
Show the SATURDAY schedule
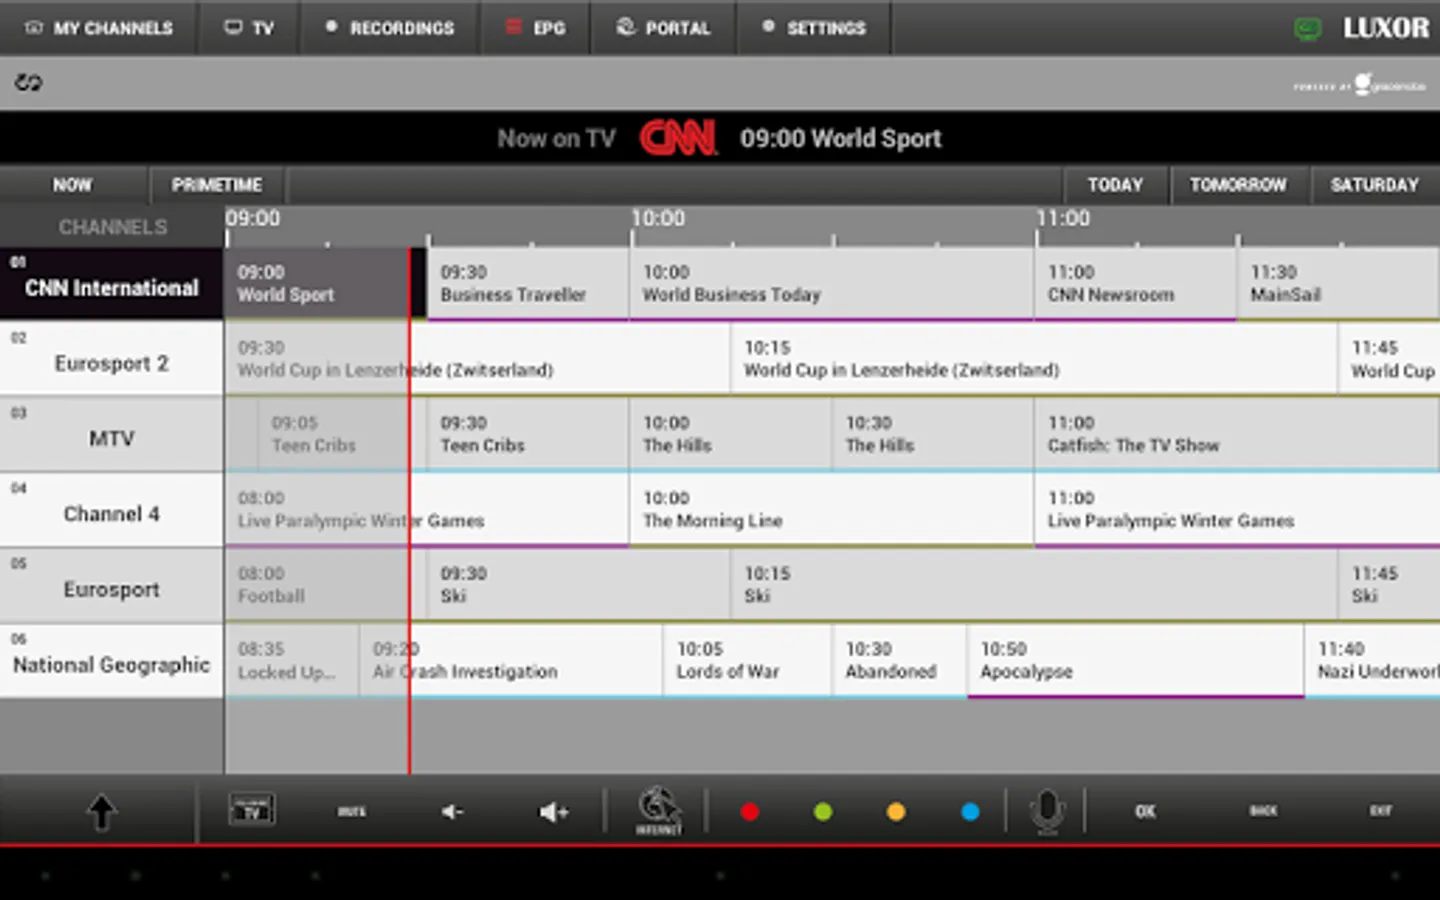(x=1375, y=185)
